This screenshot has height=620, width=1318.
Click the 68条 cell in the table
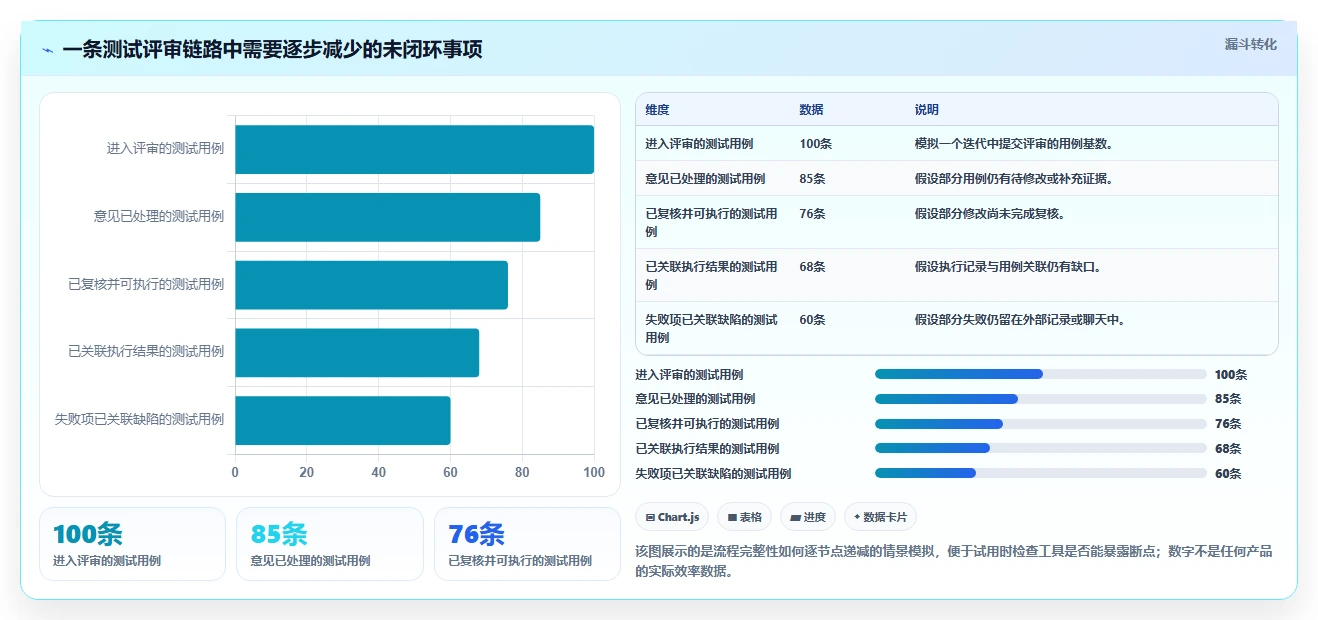coord(812,267)
